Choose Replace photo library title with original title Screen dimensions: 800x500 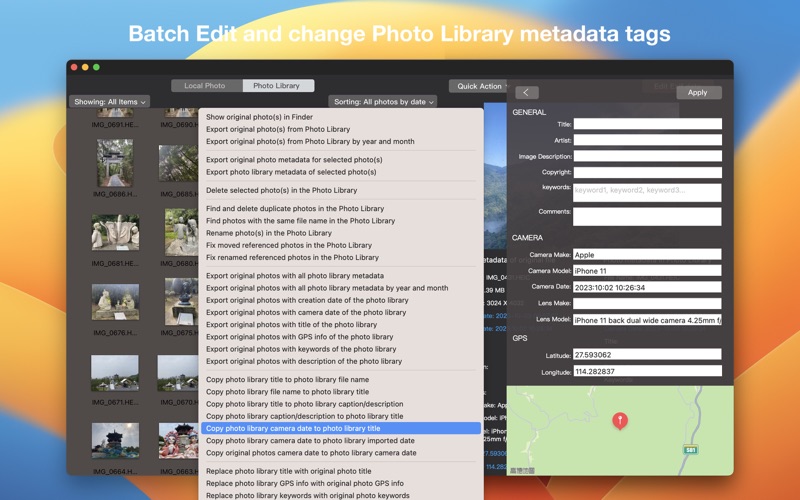(x=341, y=471)
